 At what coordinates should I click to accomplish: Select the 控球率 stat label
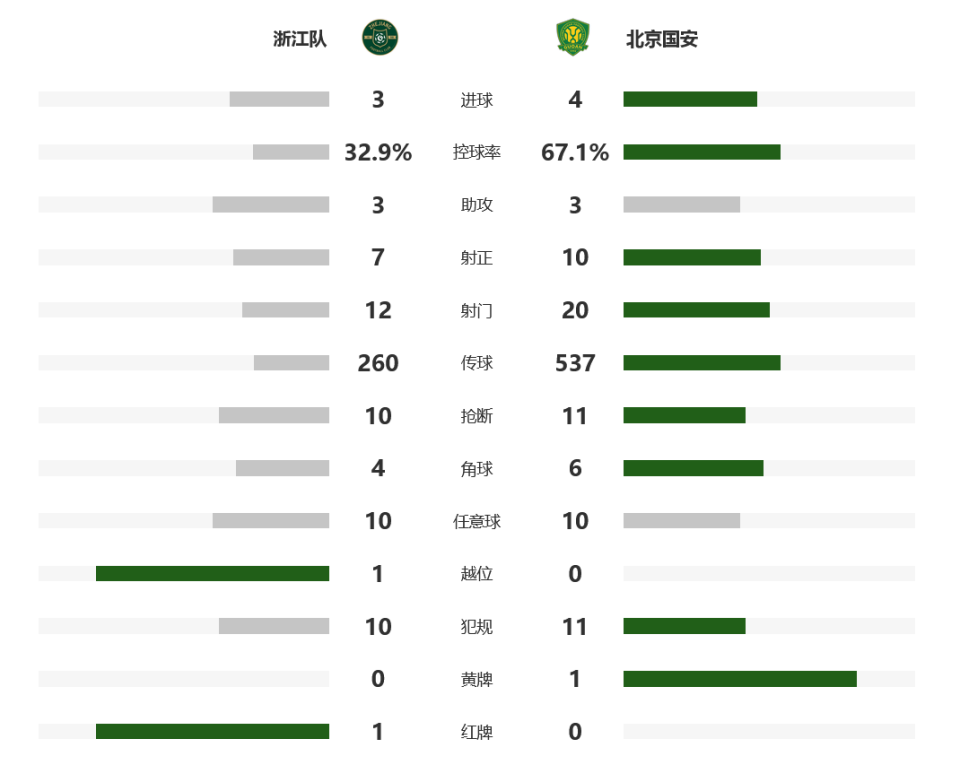point(476,152)
